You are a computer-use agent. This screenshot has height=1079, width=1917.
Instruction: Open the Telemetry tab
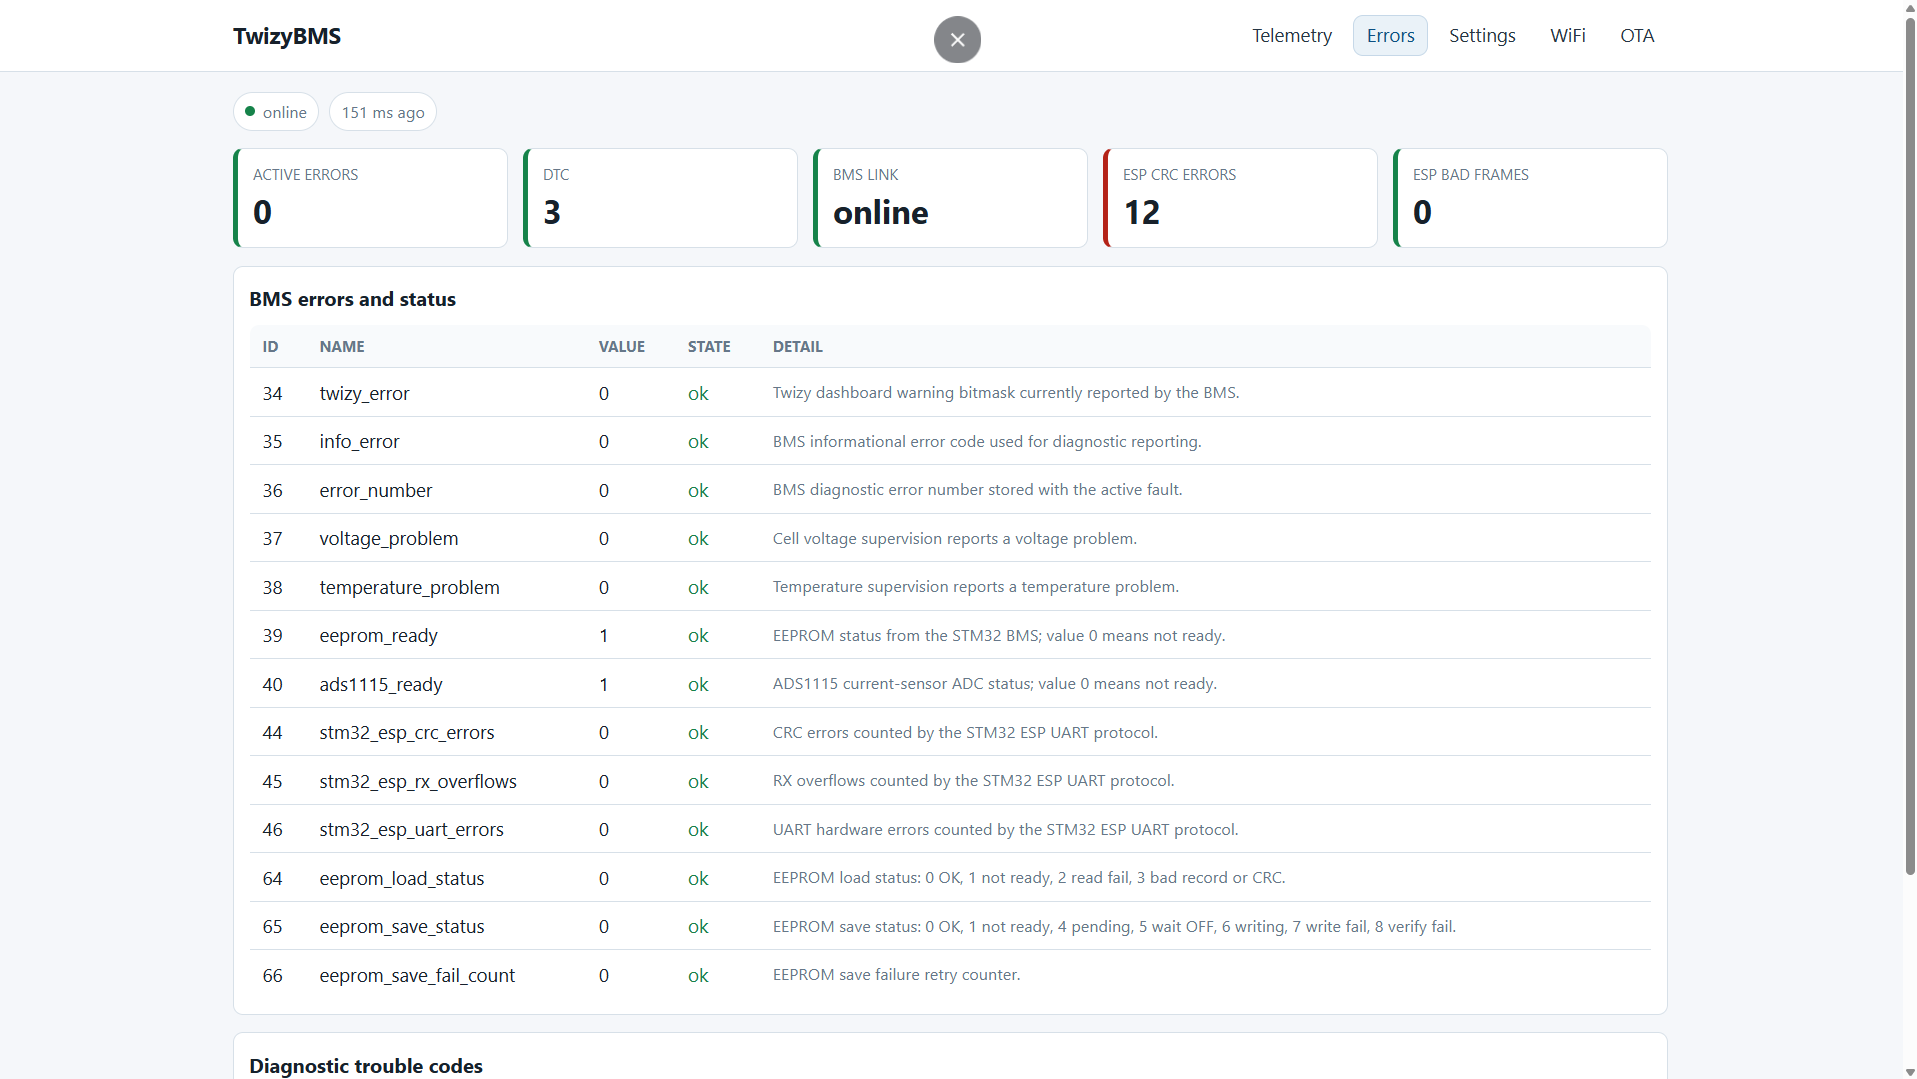tap(1291, 36)
